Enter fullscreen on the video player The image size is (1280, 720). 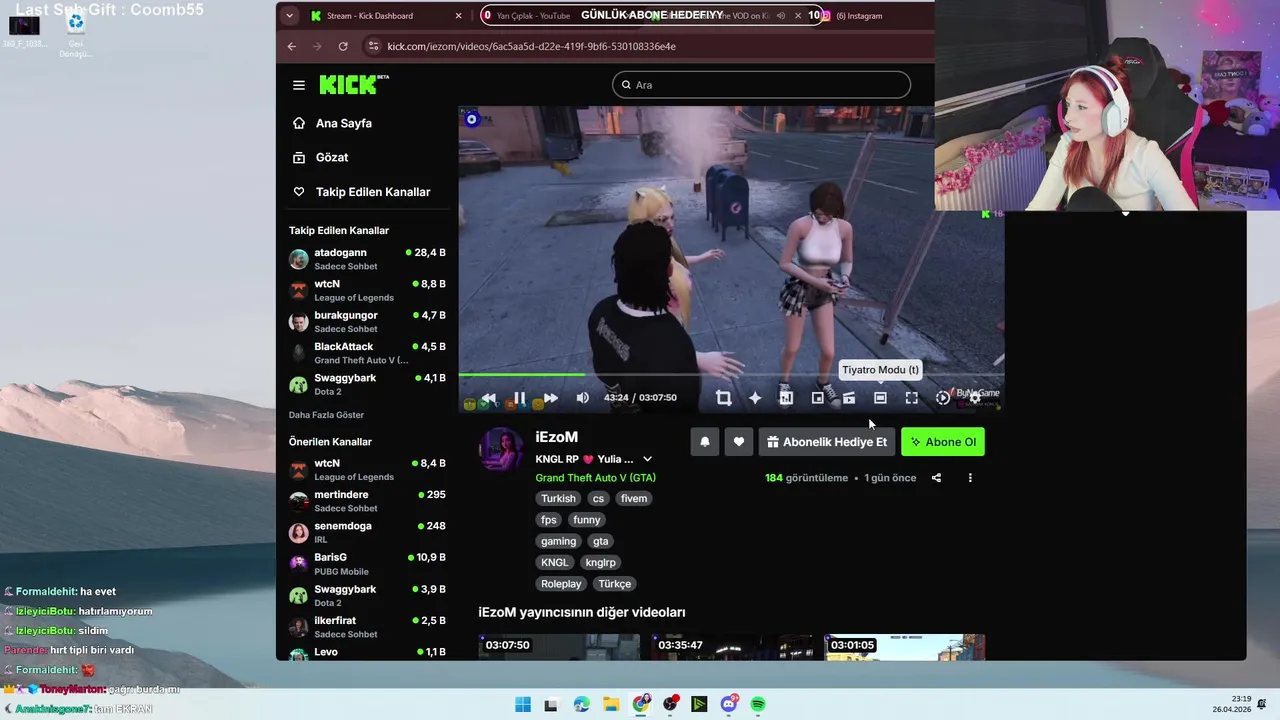911,398
